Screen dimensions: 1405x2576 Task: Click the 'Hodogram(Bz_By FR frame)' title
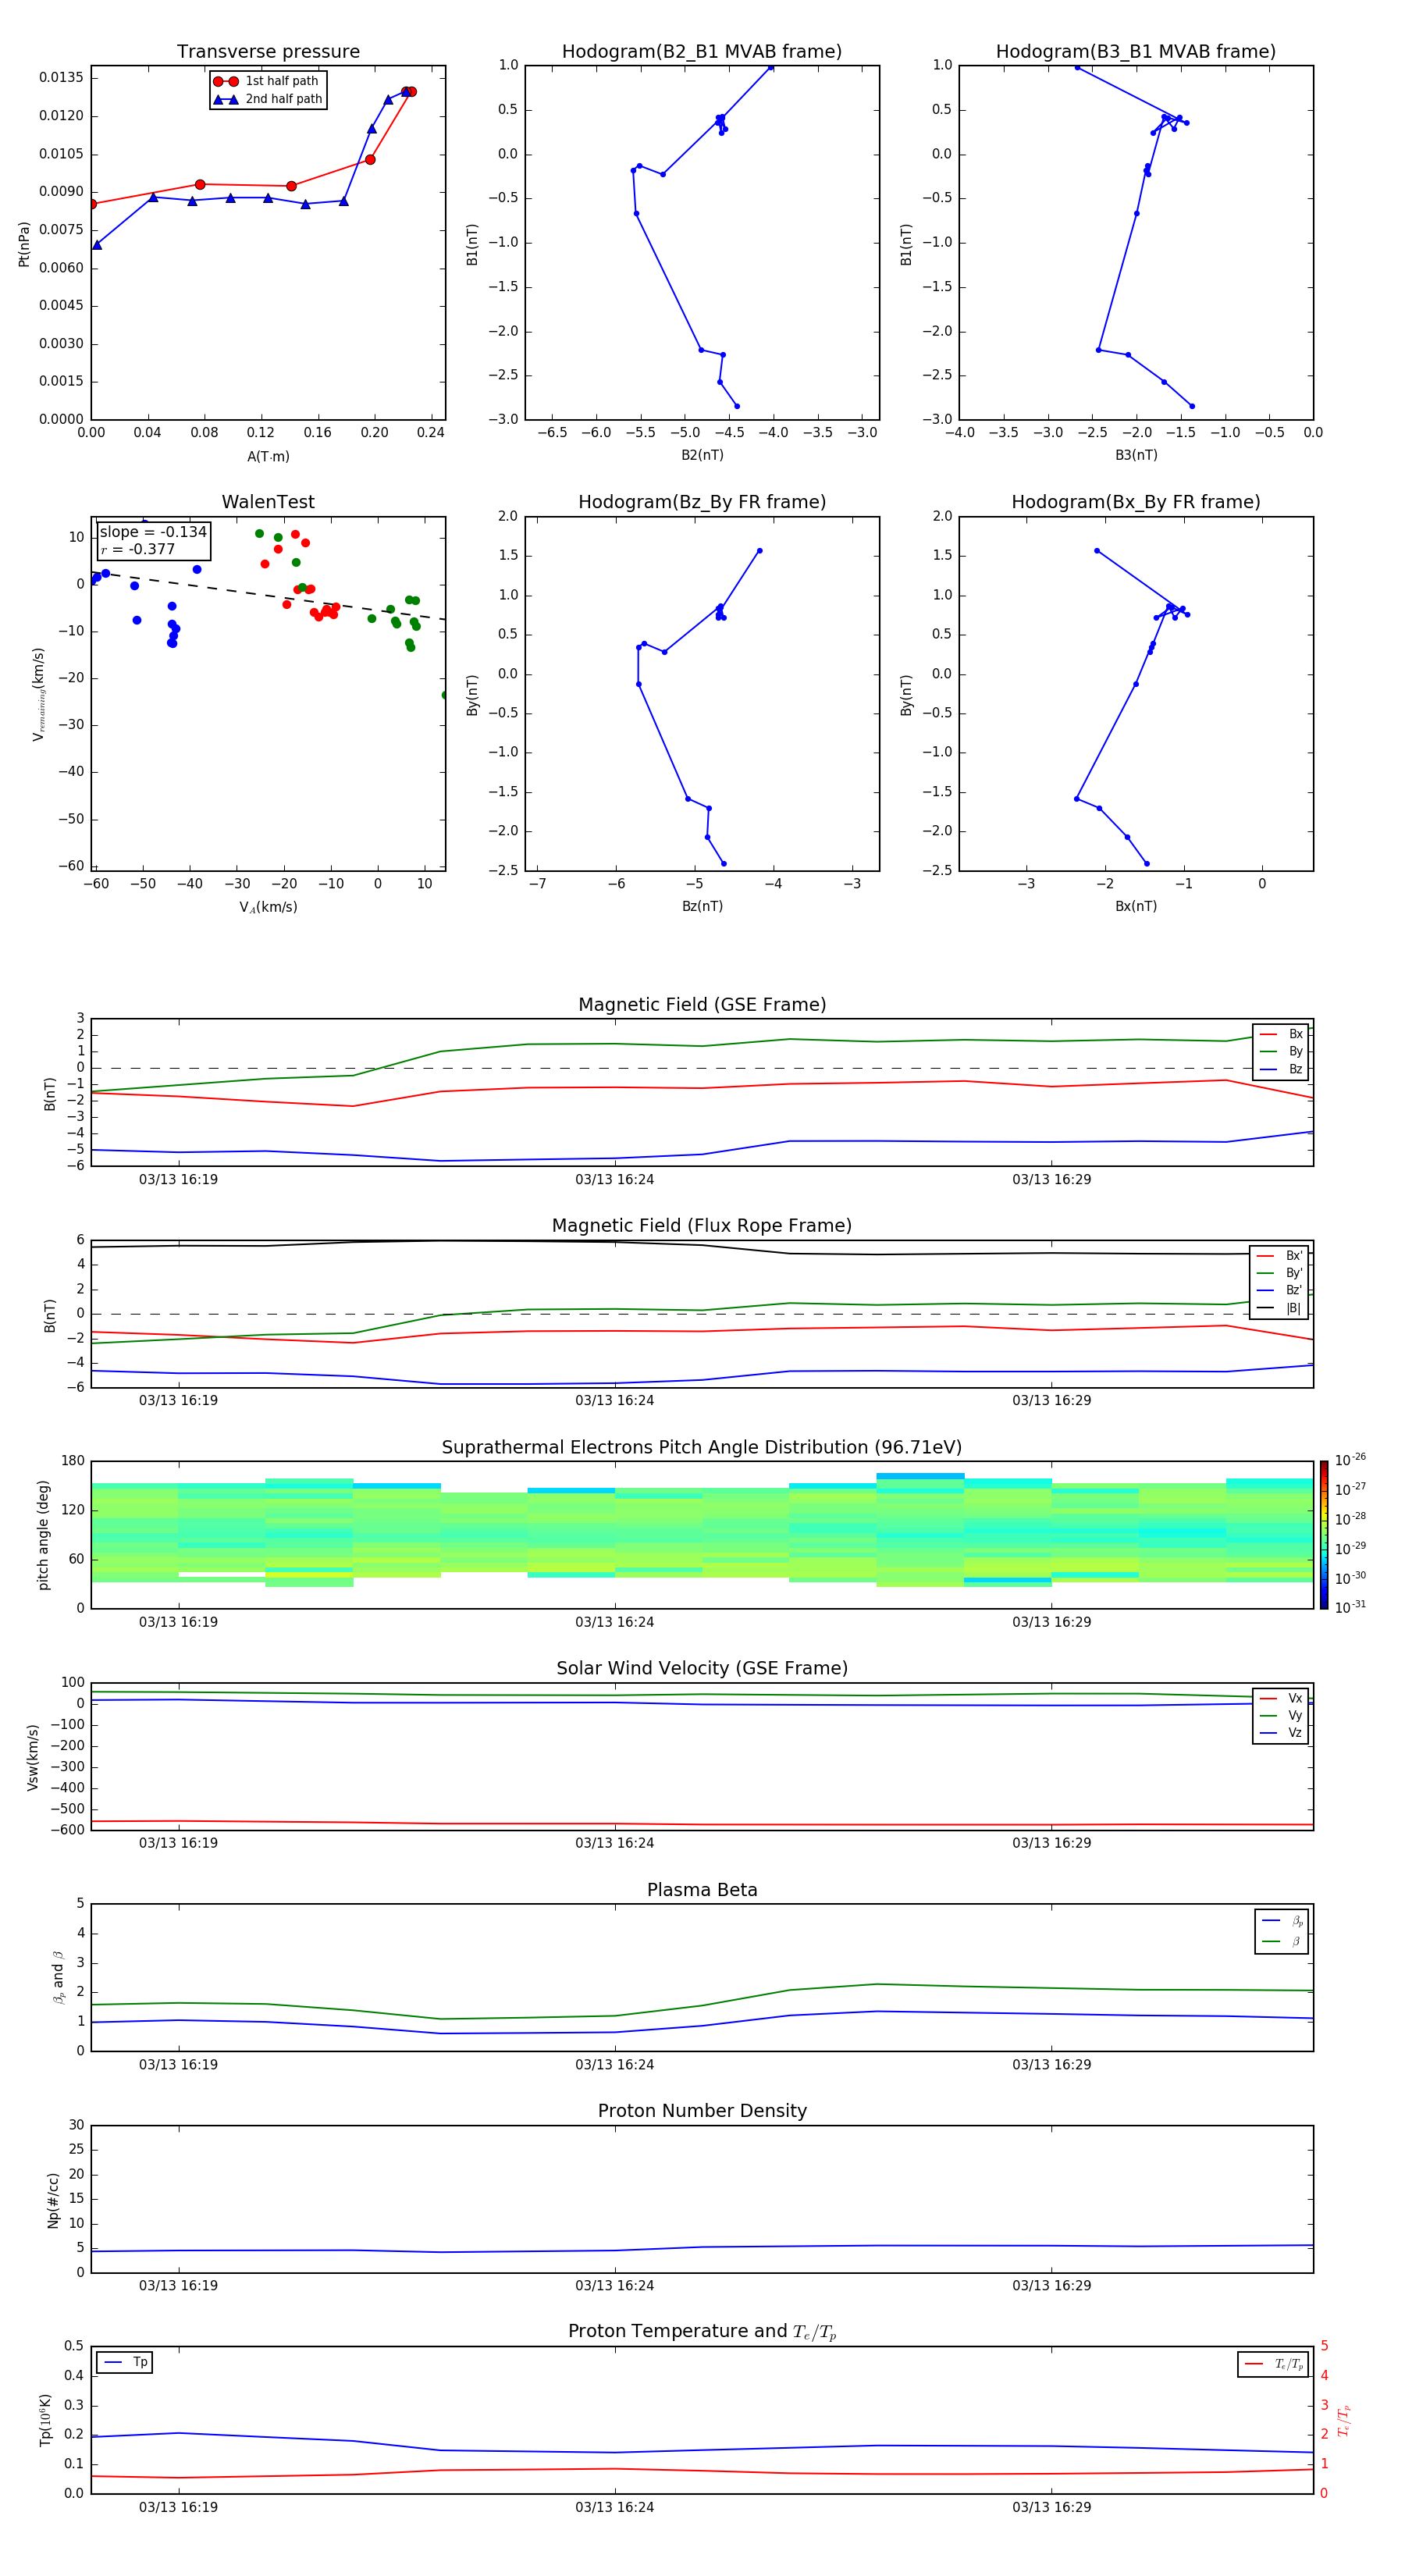tap(702, 502)
